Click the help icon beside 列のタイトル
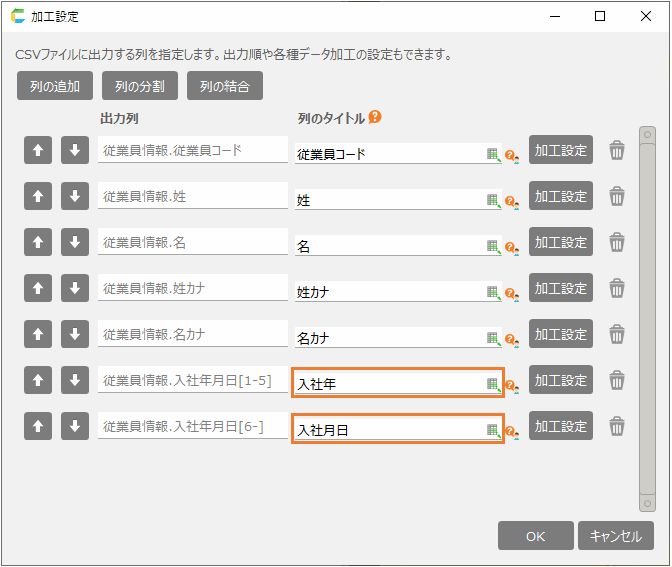This screenshot has width=672, height=567. pos(375,117)
